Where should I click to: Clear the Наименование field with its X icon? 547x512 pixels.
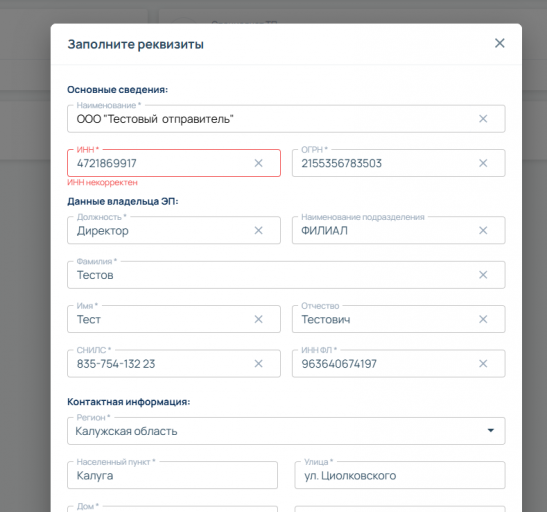pyautogui.click(x=483, y=119)
